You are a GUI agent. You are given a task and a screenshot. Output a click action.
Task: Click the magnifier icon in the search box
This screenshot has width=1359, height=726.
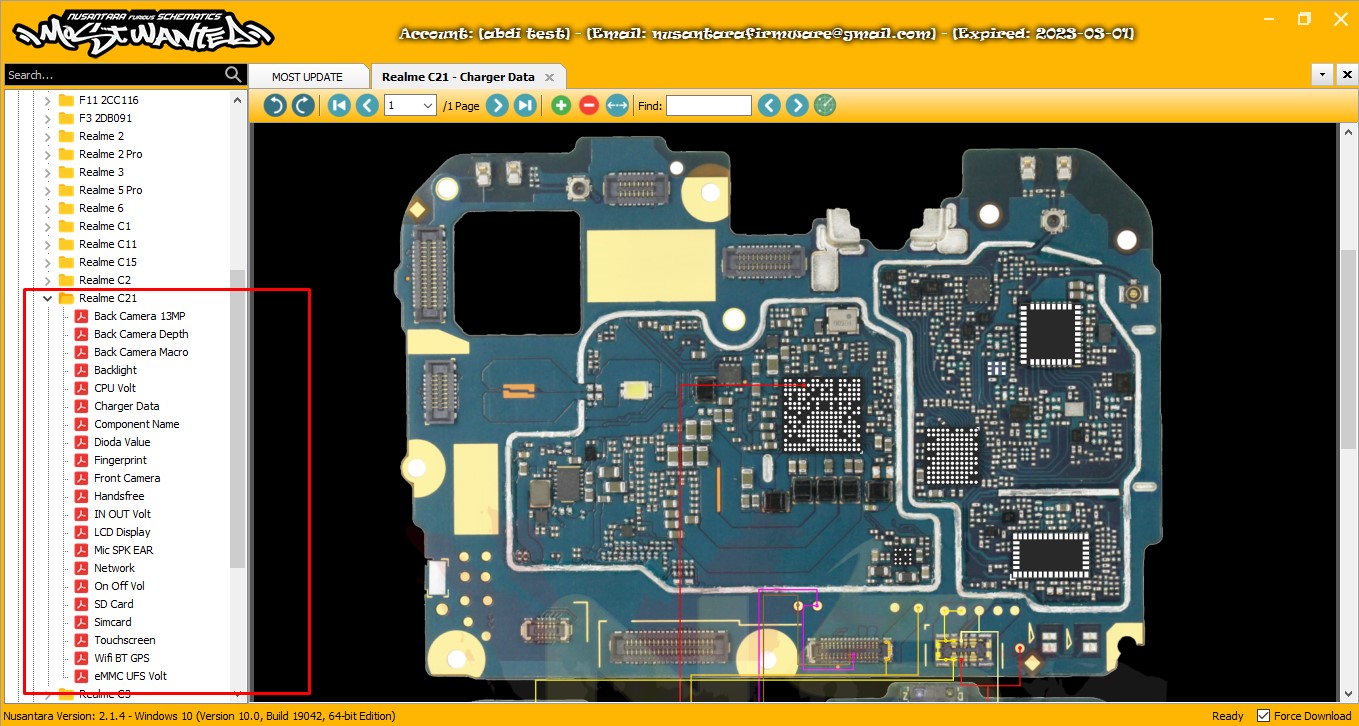[233, 75]
